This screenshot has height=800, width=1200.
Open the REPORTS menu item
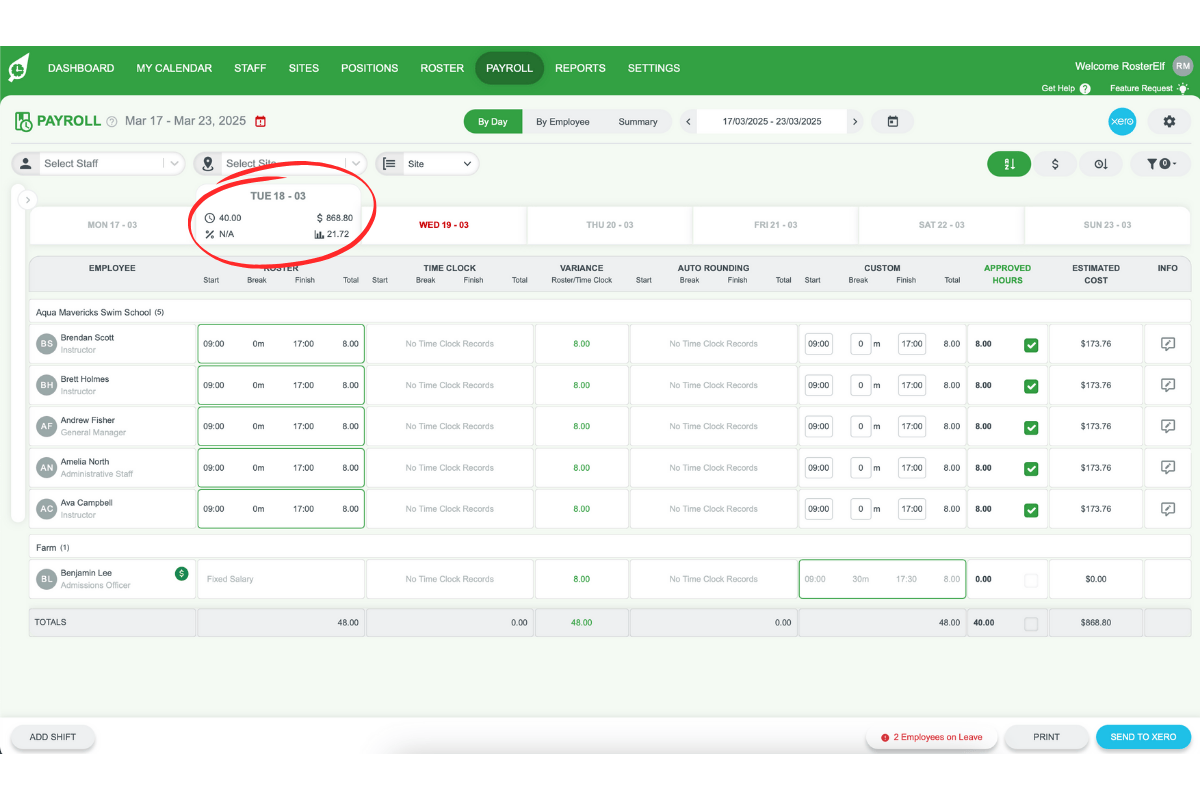pos(580,68)
